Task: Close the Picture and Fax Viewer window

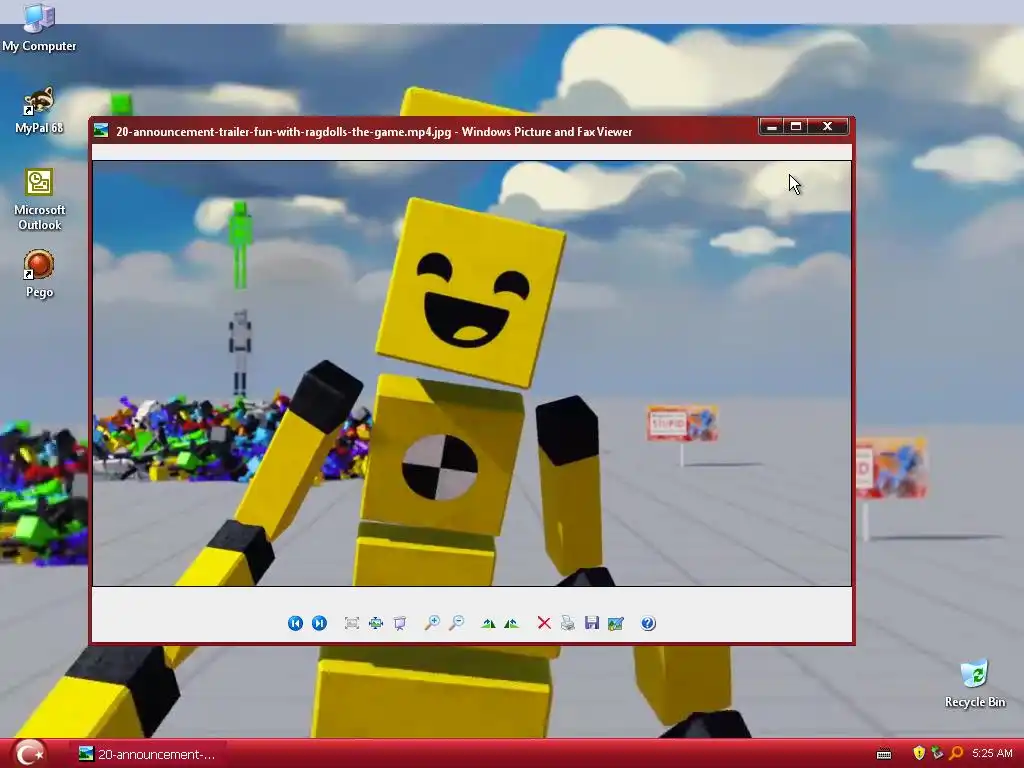Action: 827,127
